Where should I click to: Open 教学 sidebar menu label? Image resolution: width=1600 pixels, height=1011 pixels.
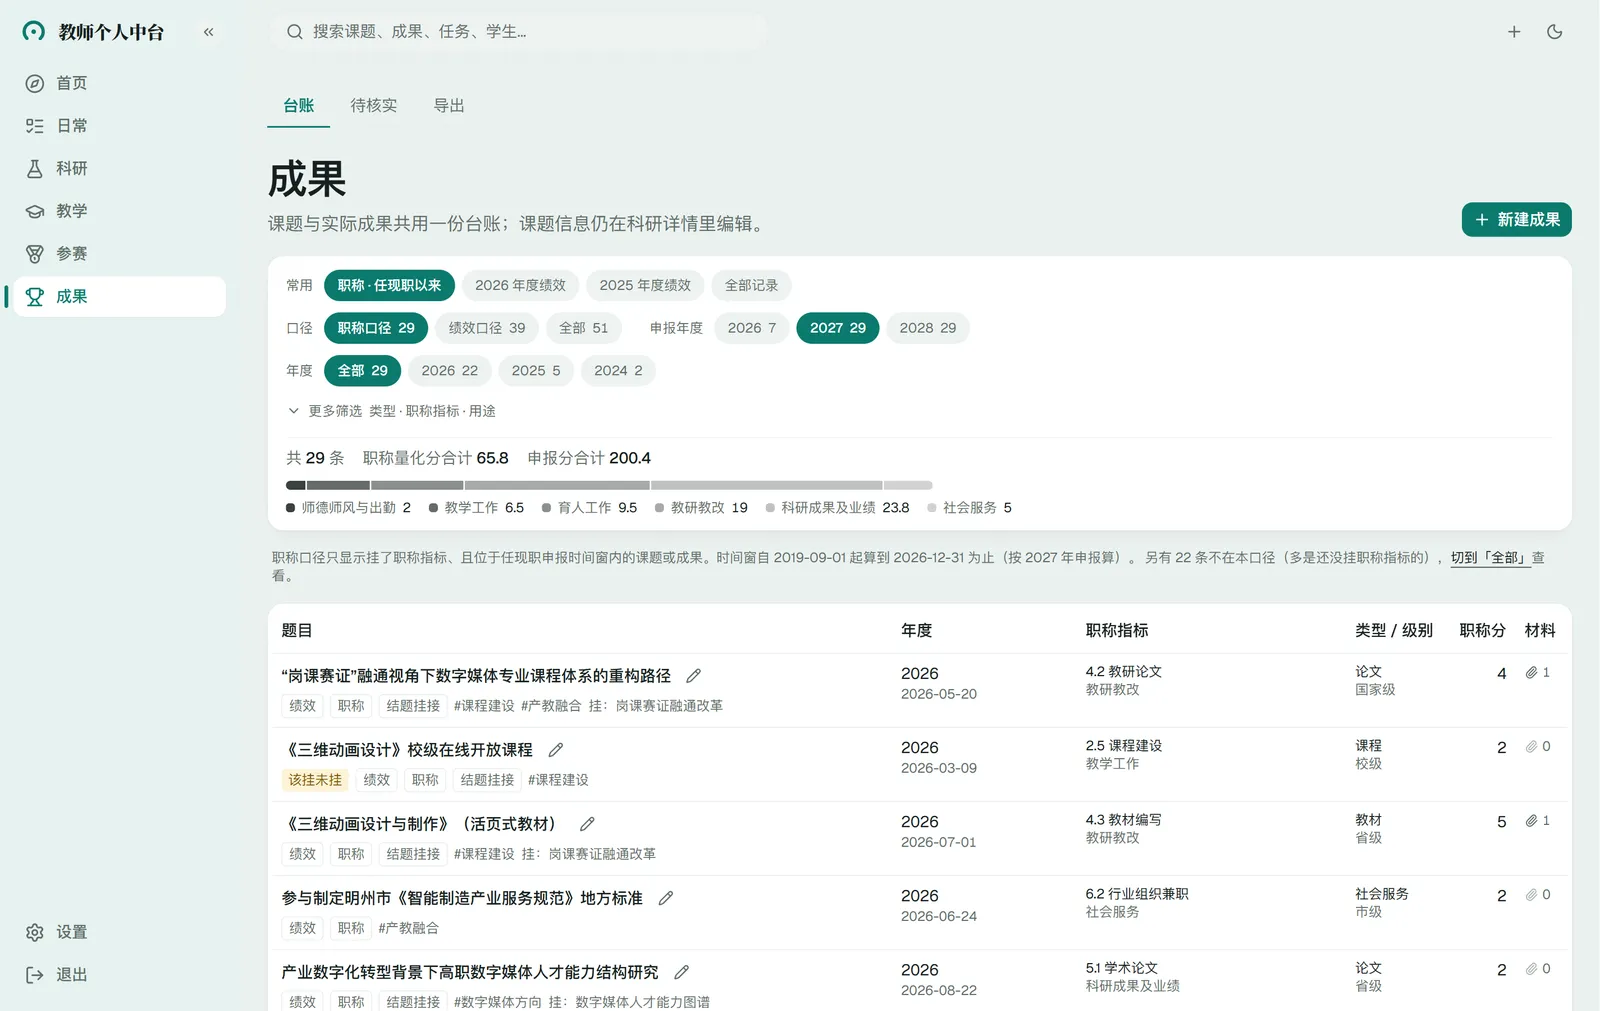pyautogui.click(x=72, y=211)
